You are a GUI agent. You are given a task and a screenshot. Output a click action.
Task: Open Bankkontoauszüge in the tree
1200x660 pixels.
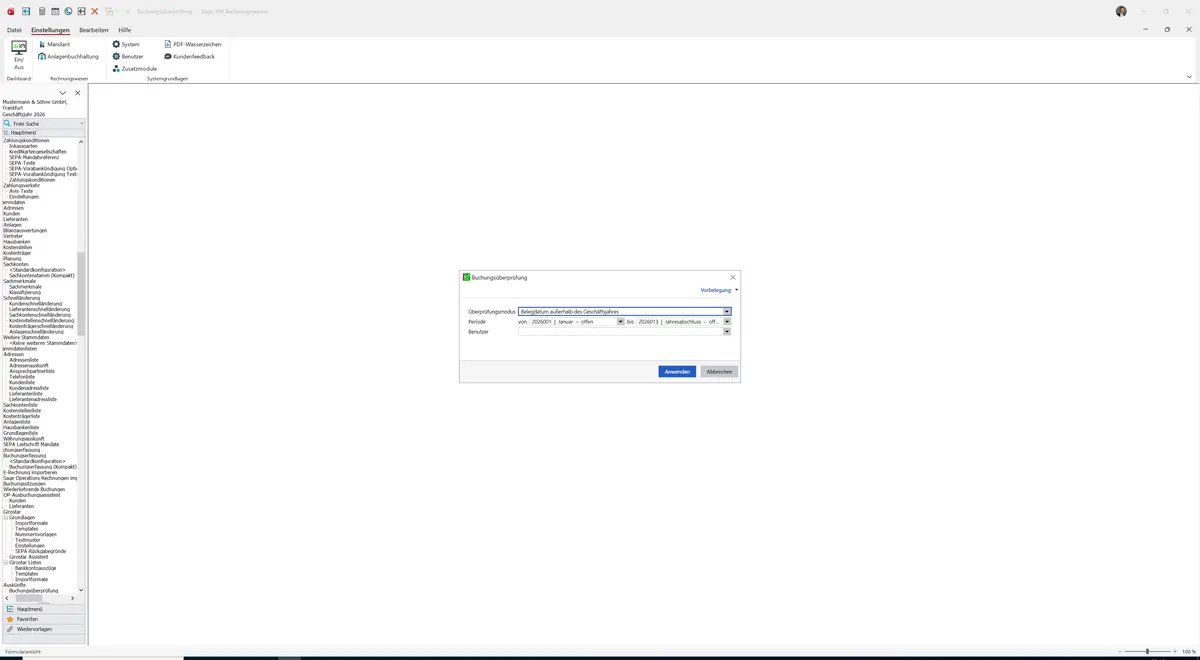coord(34,568)
